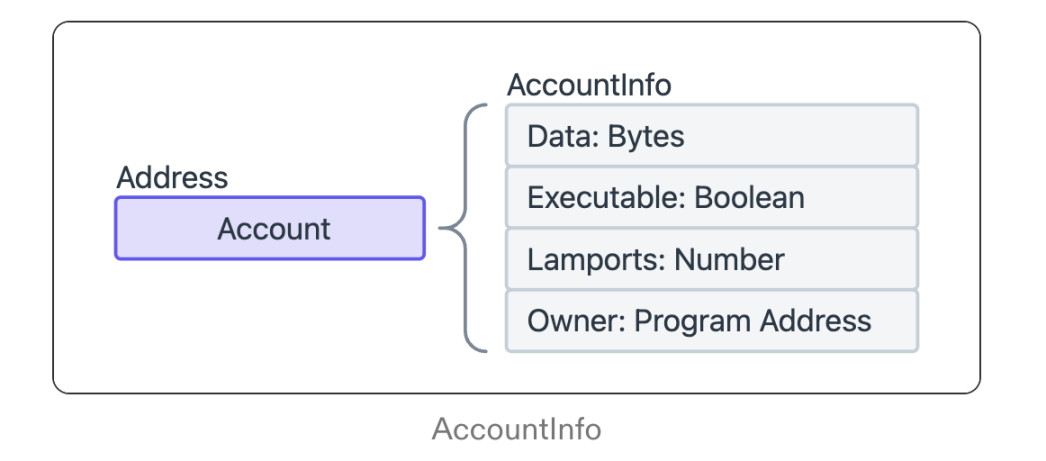1046x461 pixels.
Task: Click the Account text inside purple box
Action: click(x=274, y=229)
